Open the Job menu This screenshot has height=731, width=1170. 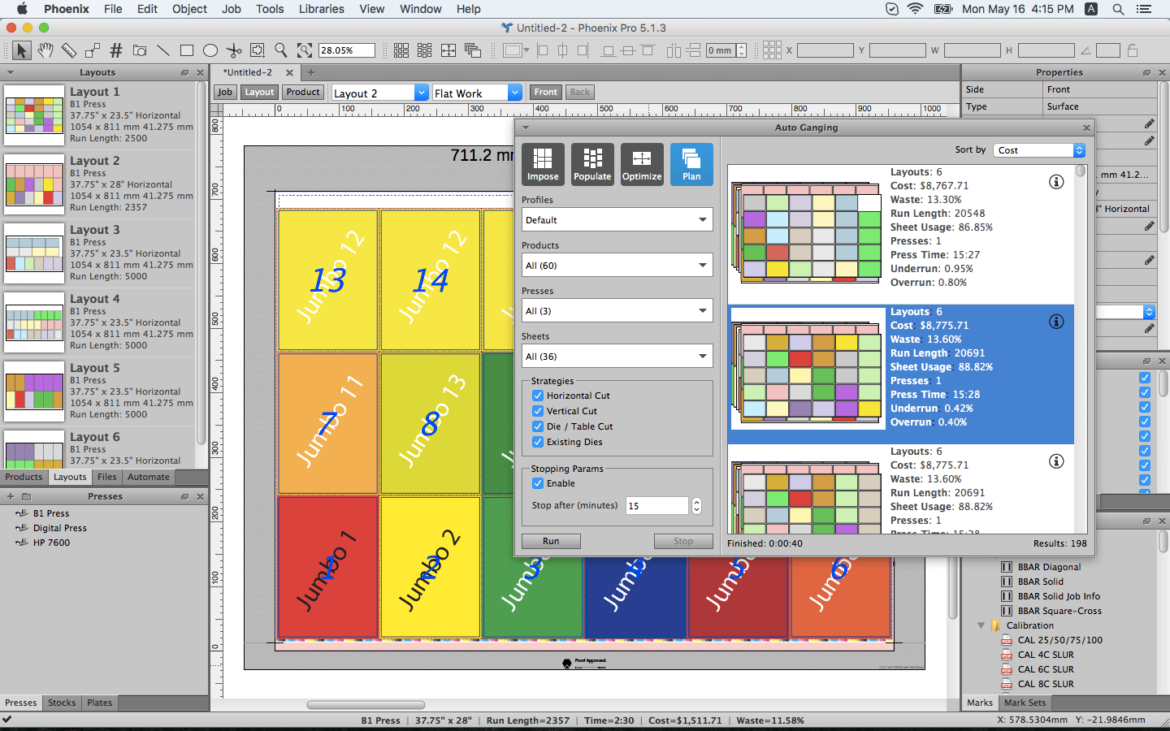tap(231, 9)
